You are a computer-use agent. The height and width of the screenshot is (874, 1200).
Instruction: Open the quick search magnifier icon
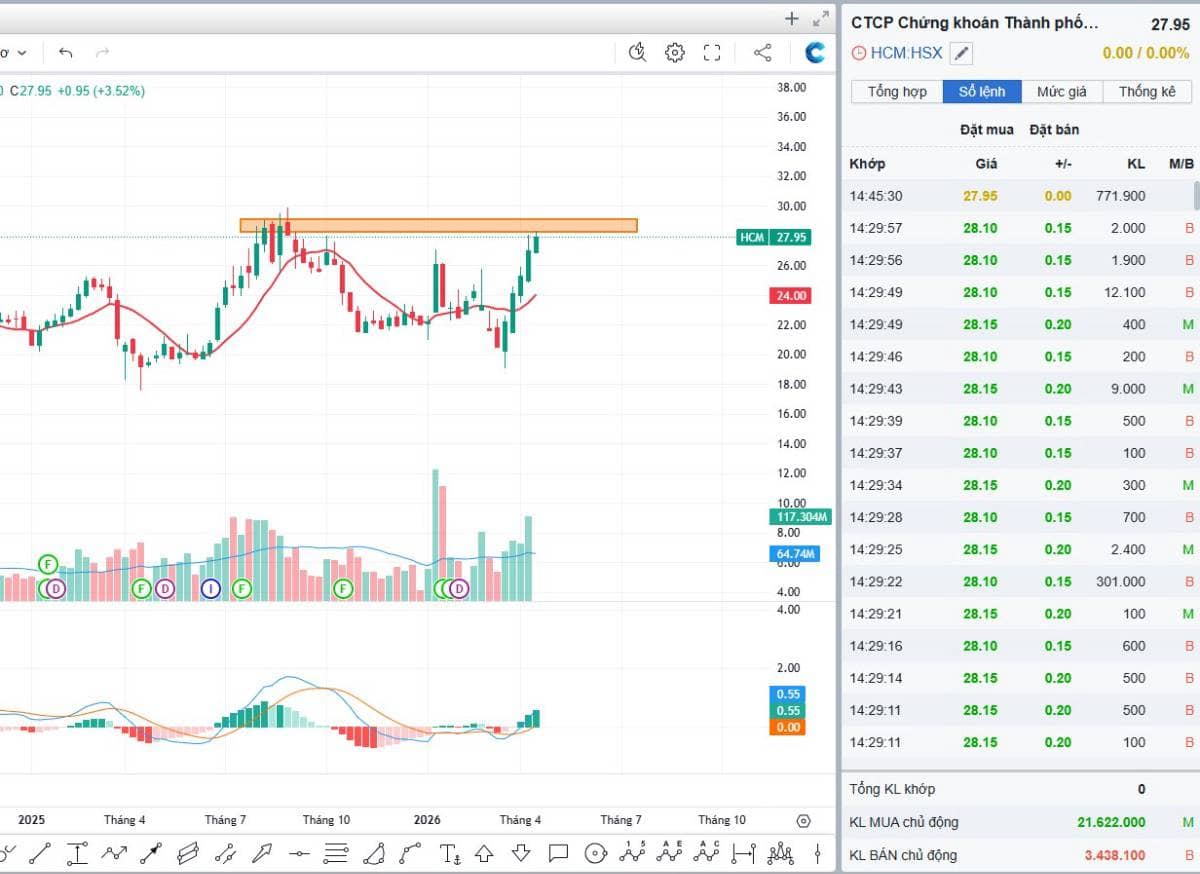(x=637, y=53)
